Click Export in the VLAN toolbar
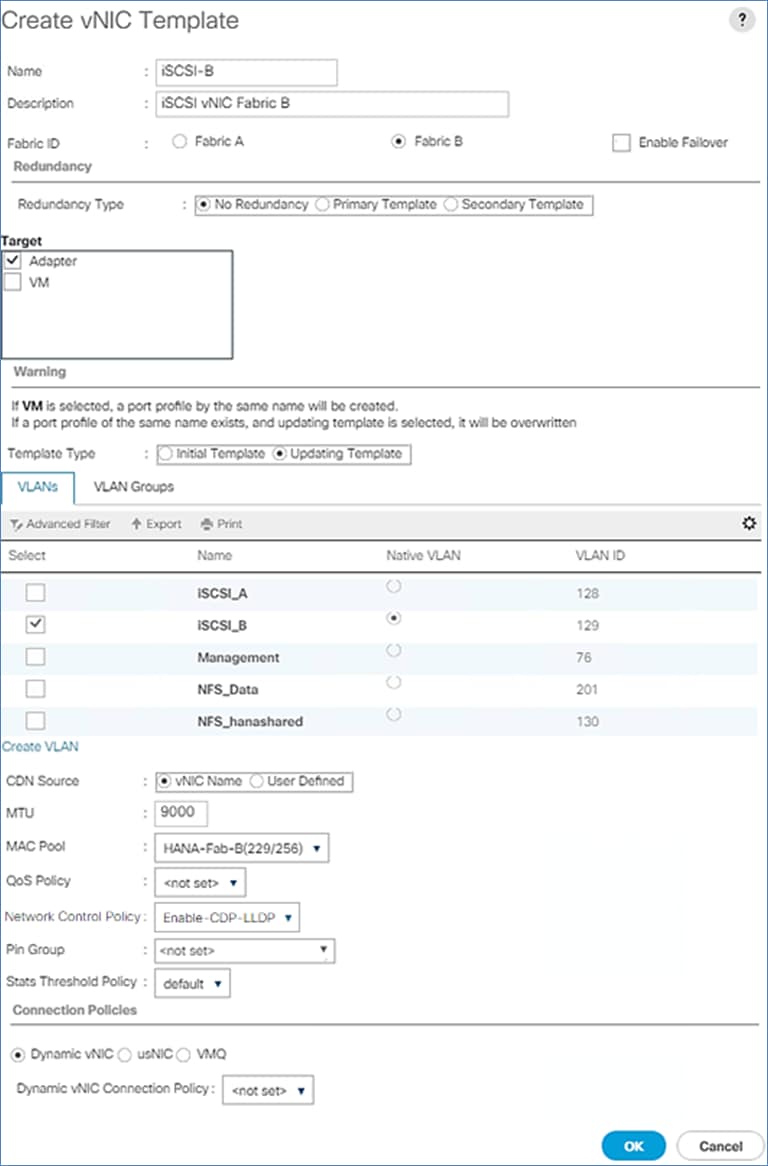Viewport: 768px width, 1166px height. (x=156, y=524)
